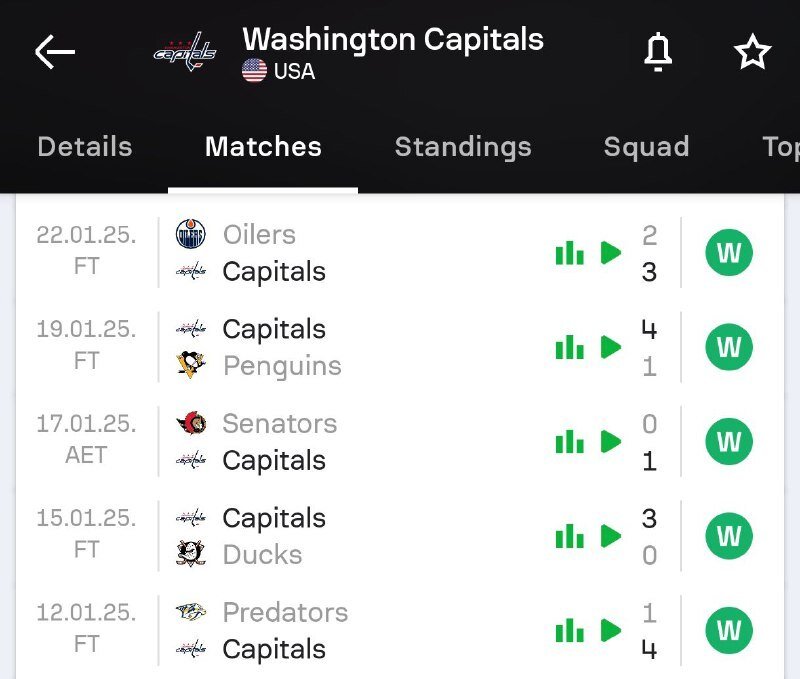Open the Oilers team name link

[259, 235]
